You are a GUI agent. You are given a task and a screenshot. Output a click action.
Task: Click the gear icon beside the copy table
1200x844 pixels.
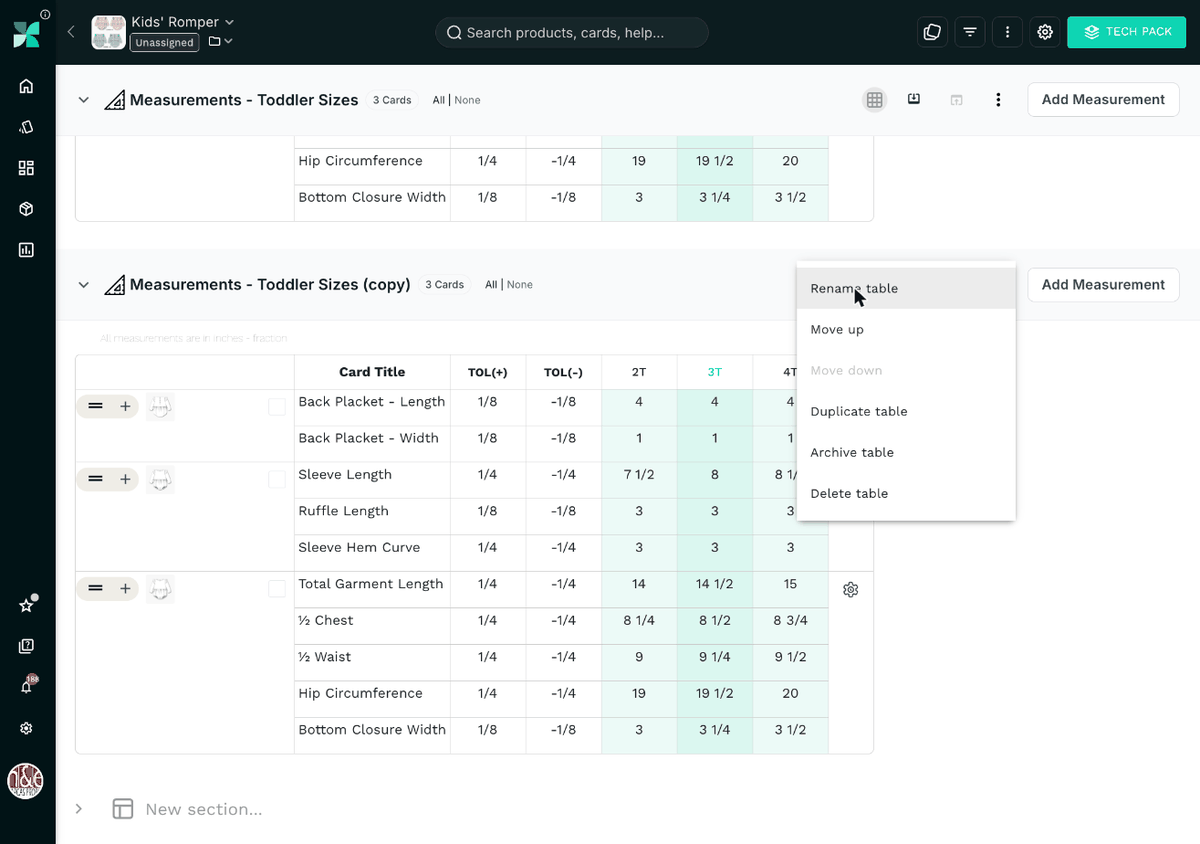click(851, 590)
